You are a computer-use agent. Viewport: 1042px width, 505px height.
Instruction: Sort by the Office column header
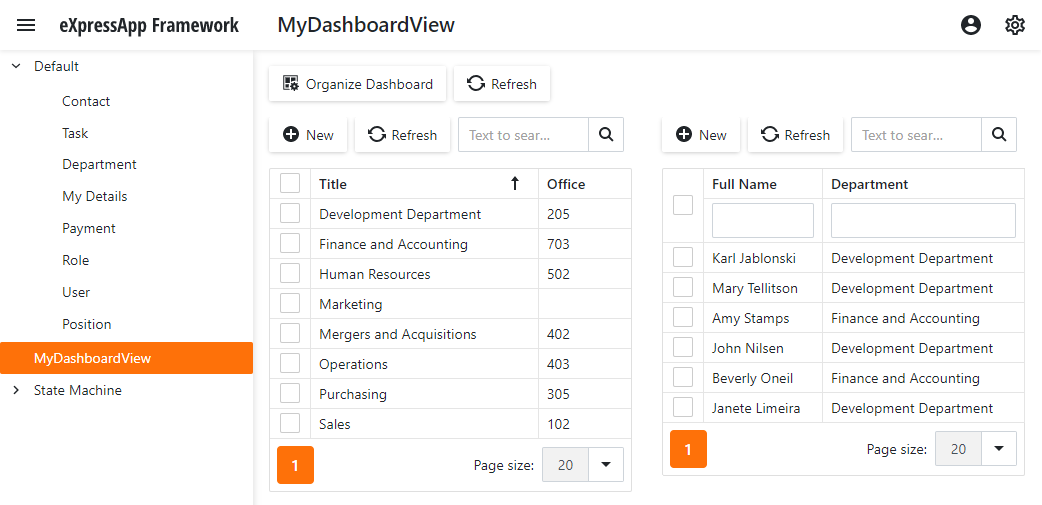point(584,184)
